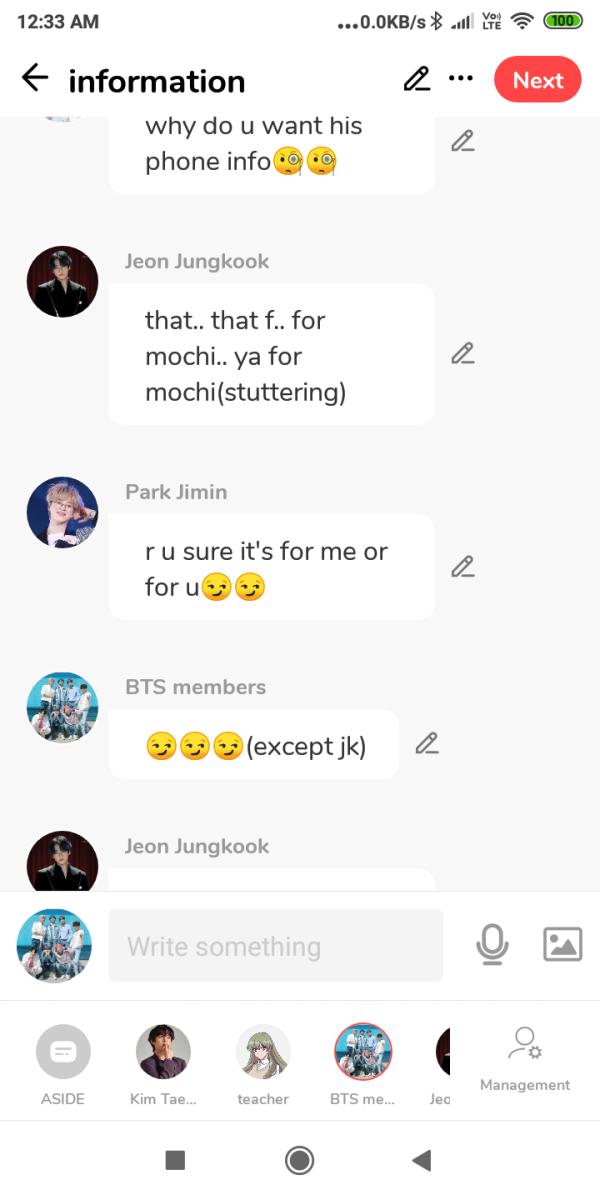Edit Jungkook's stuttering mochi message
Screen dimensions: 600x1200
click(x=462, y=354)
